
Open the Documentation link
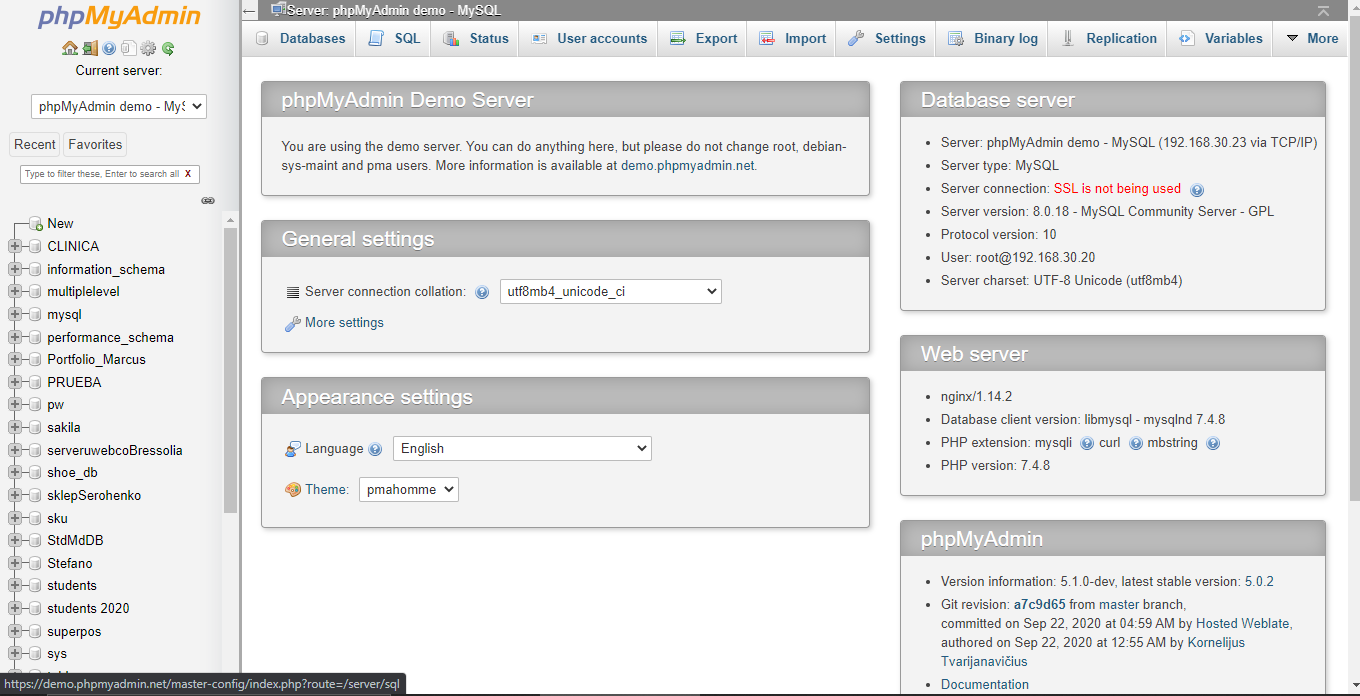click(x=985, y=685)
